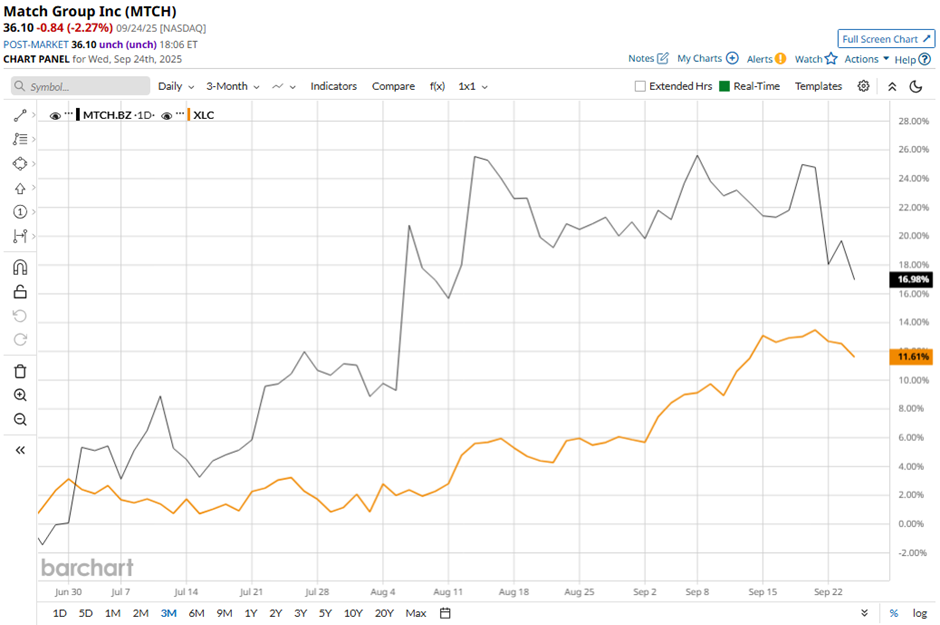Pick the numbered circle annotation tool
This screenshot has height=625, width=940.
[x=20, y=212]
